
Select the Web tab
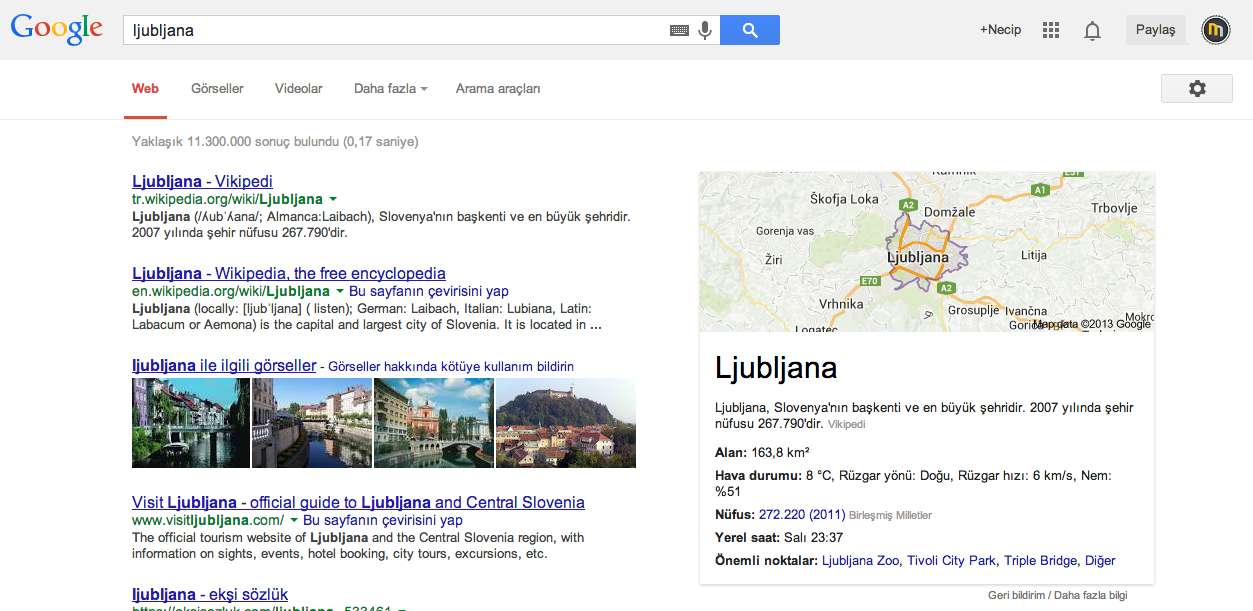[145, 89]
